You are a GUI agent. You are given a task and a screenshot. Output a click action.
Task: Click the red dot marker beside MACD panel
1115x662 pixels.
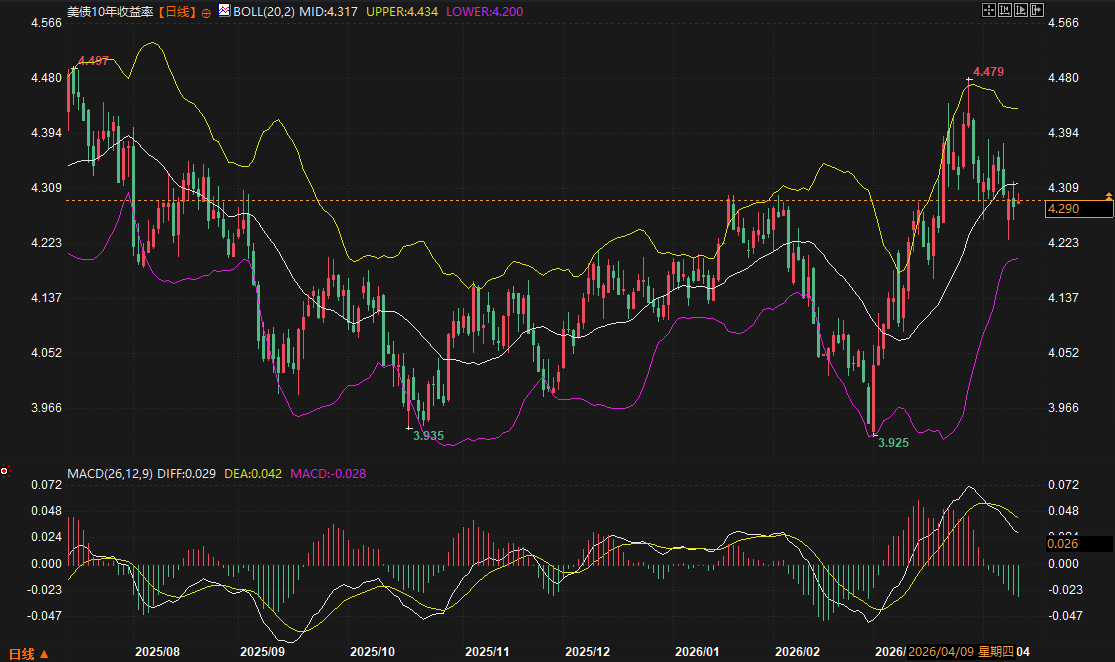coord(5,471)
